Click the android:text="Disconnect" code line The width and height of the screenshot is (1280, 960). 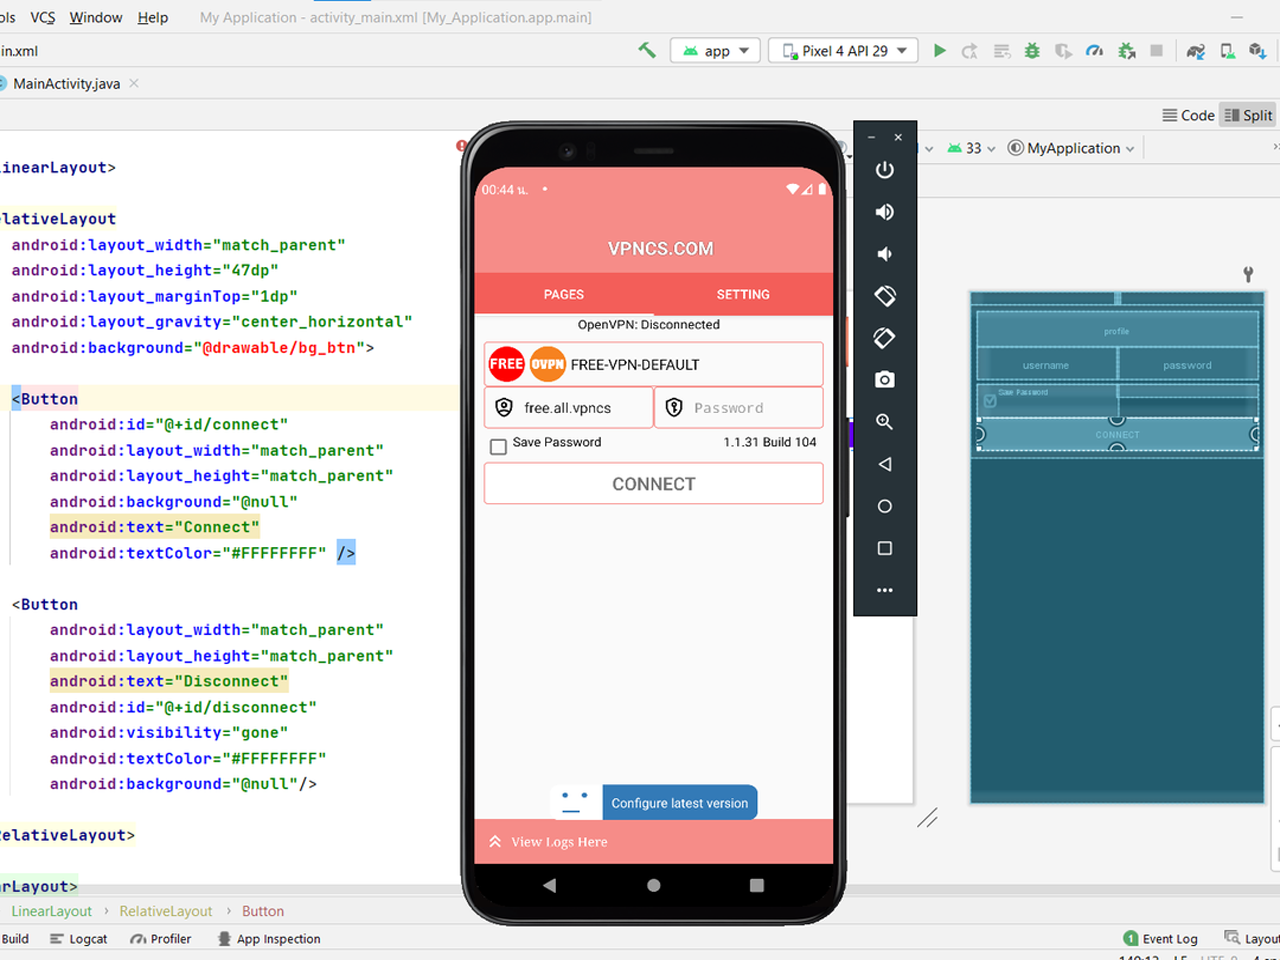169,681
